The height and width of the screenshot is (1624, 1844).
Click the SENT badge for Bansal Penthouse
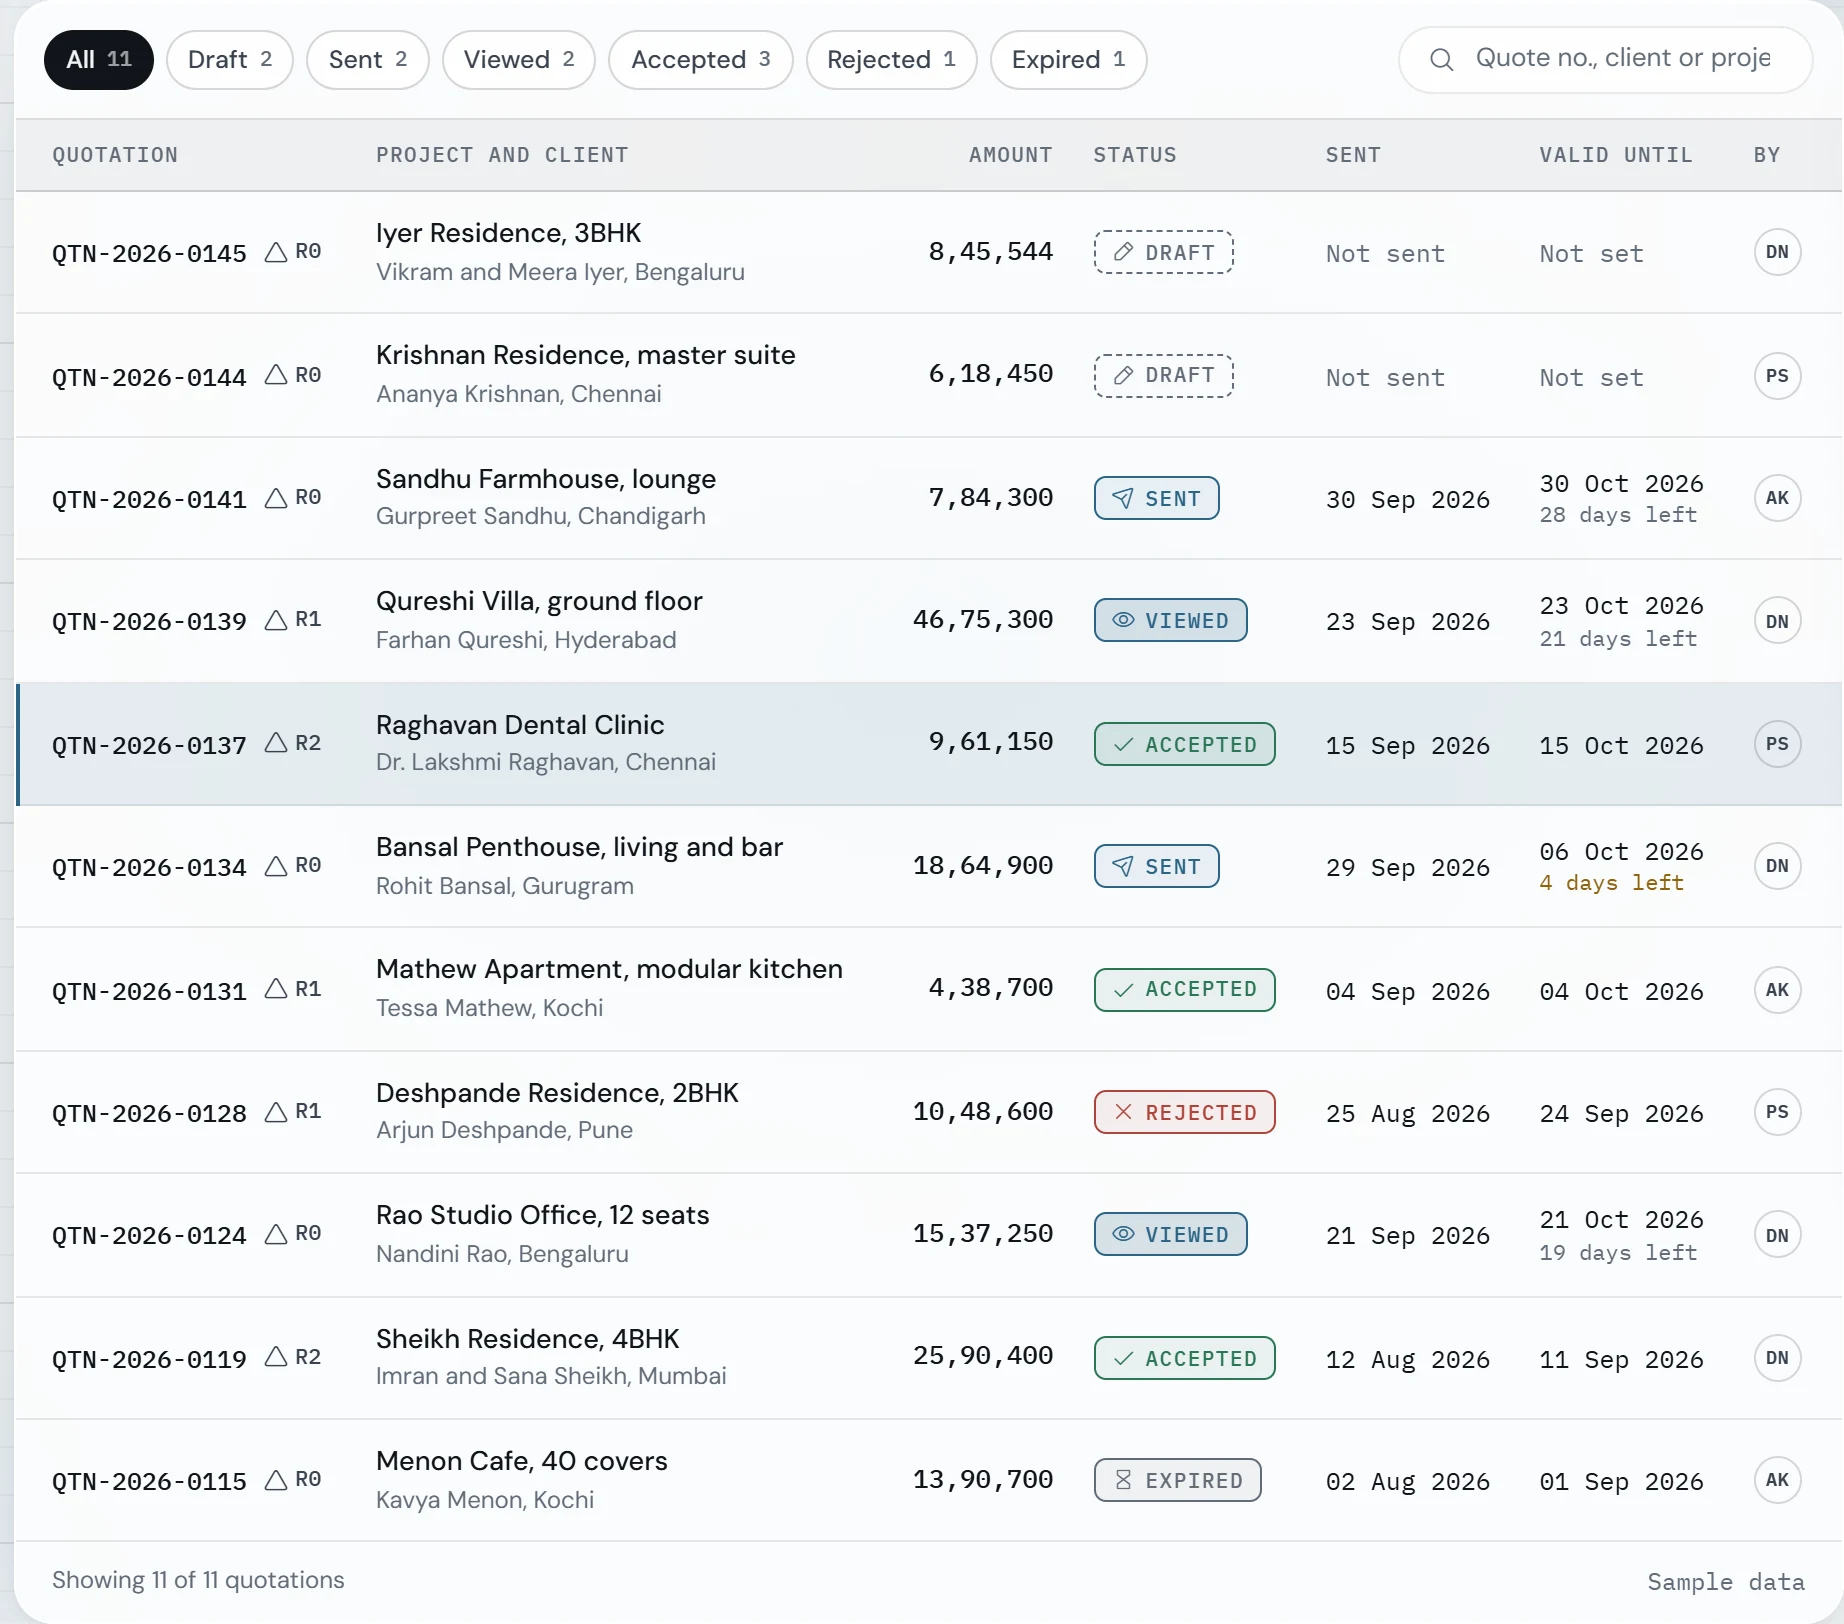pos(1157,866)
